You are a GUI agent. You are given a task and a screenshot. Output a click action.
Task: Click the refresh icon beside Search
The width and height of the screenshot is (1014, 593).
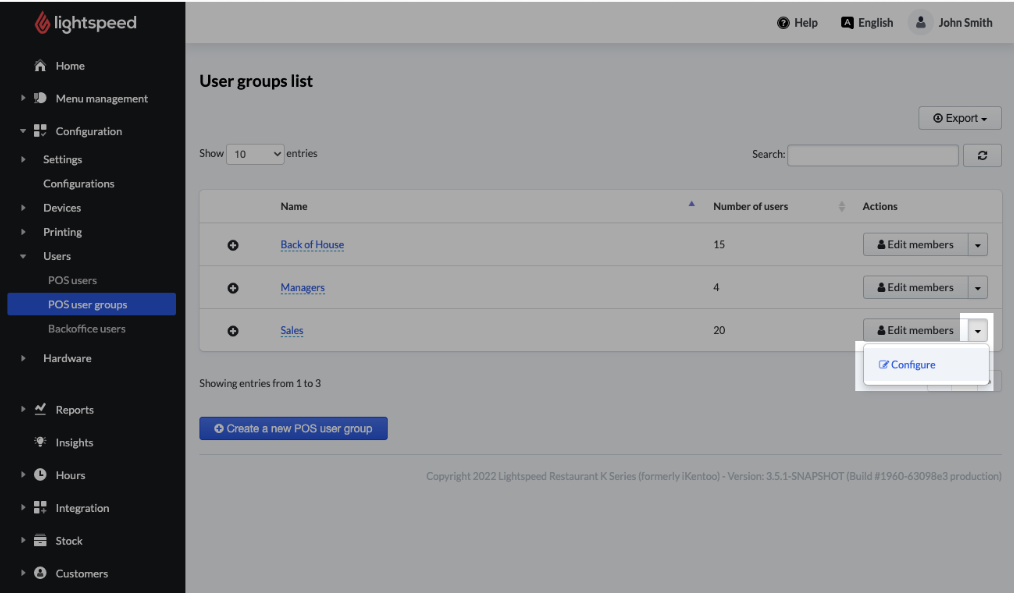(982, 155)
